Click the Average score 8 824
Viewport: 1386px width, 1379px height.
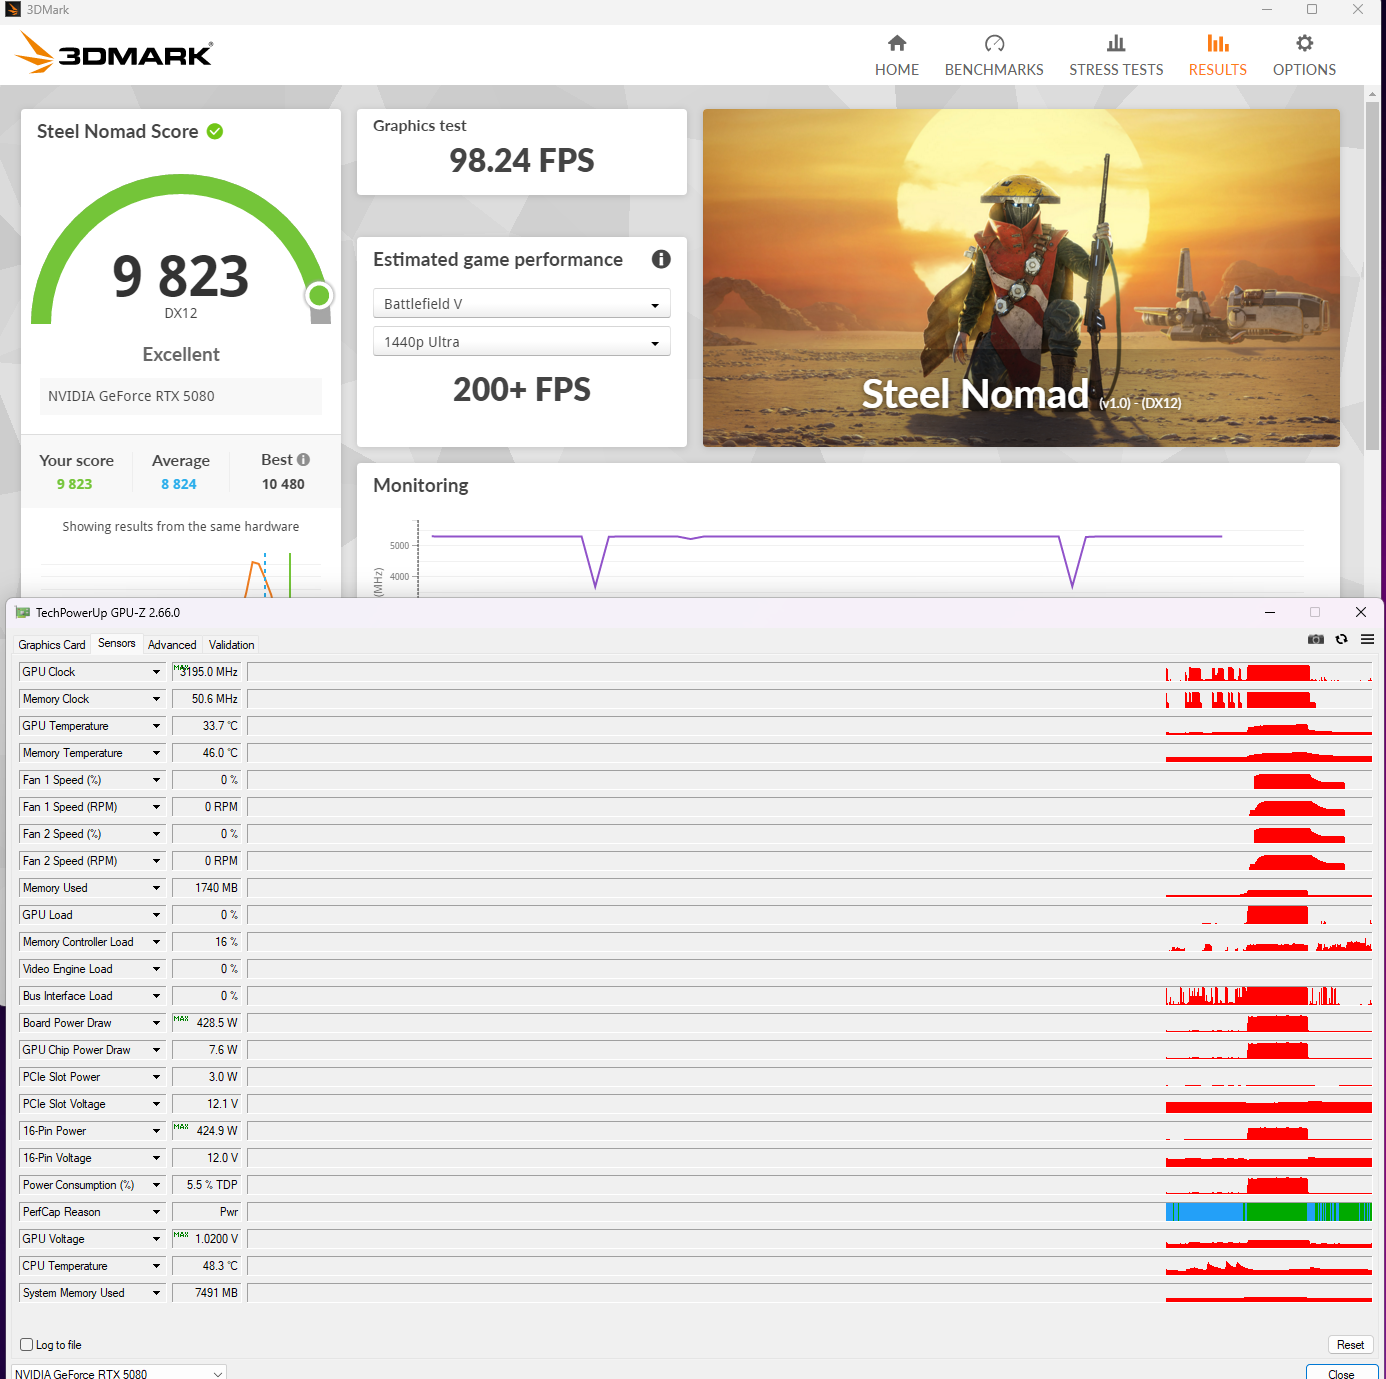coord(179,484)
